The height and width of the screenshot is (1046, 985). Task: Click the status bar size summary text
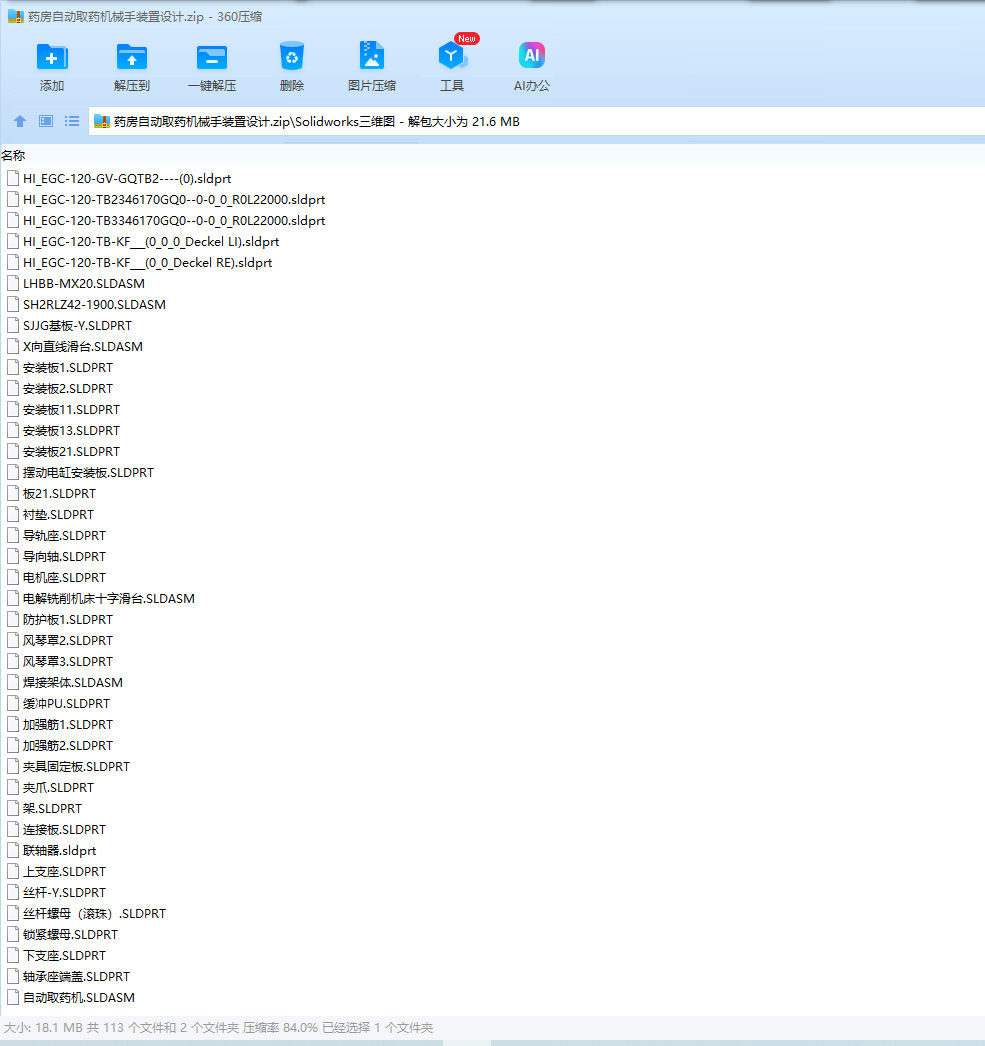[x=218, y=1027]
